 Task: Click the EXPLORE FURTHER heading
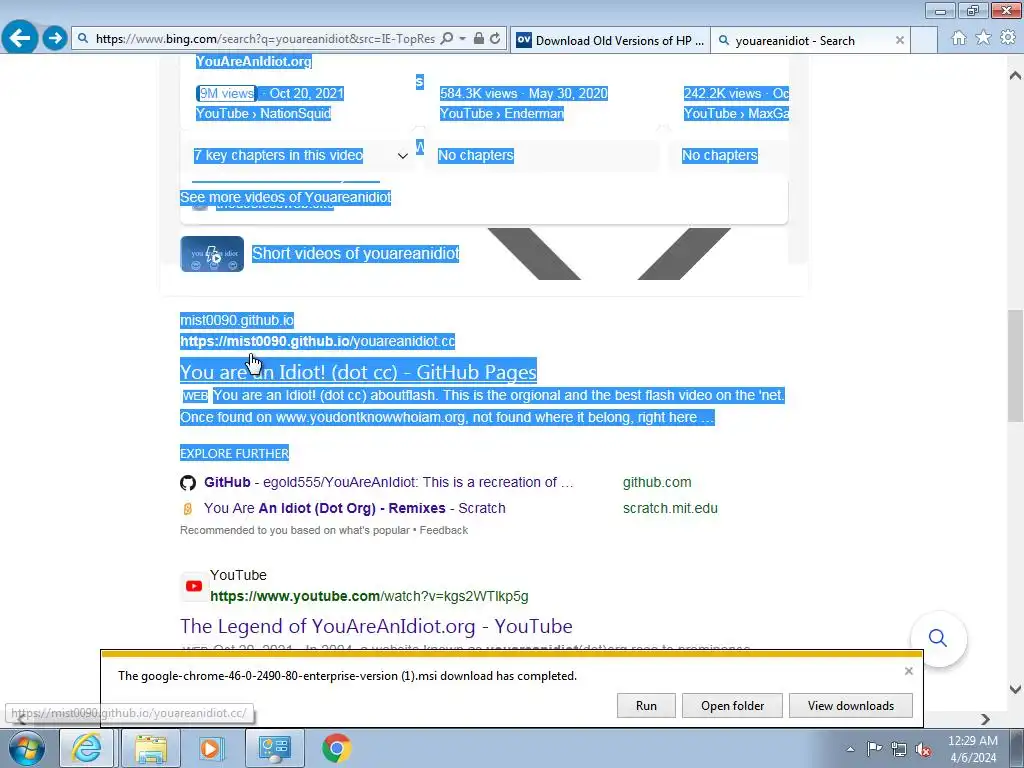click(234, 453)
